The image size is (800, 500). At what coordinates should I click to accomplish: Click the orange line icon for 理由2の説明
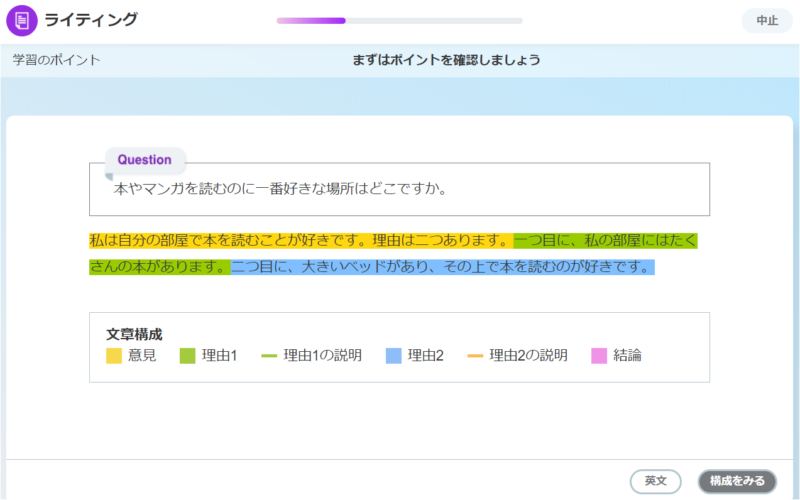(x=475, y=356)
